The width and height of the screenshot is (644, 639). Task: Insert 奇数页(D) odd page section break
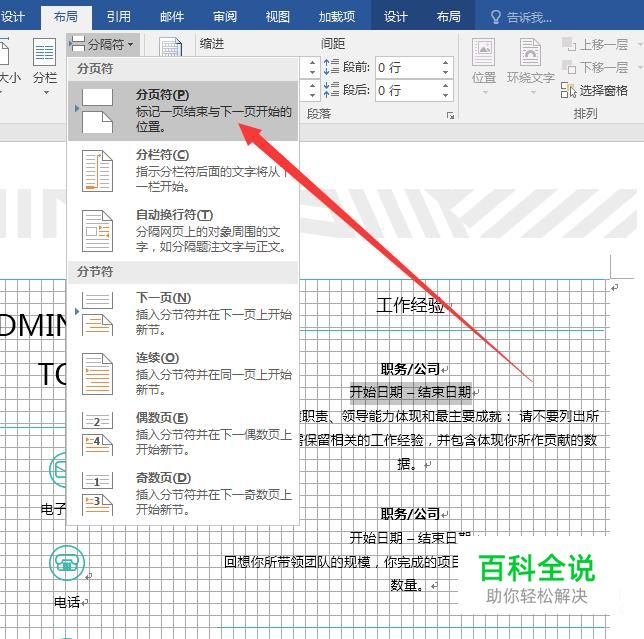pos(183,494)
